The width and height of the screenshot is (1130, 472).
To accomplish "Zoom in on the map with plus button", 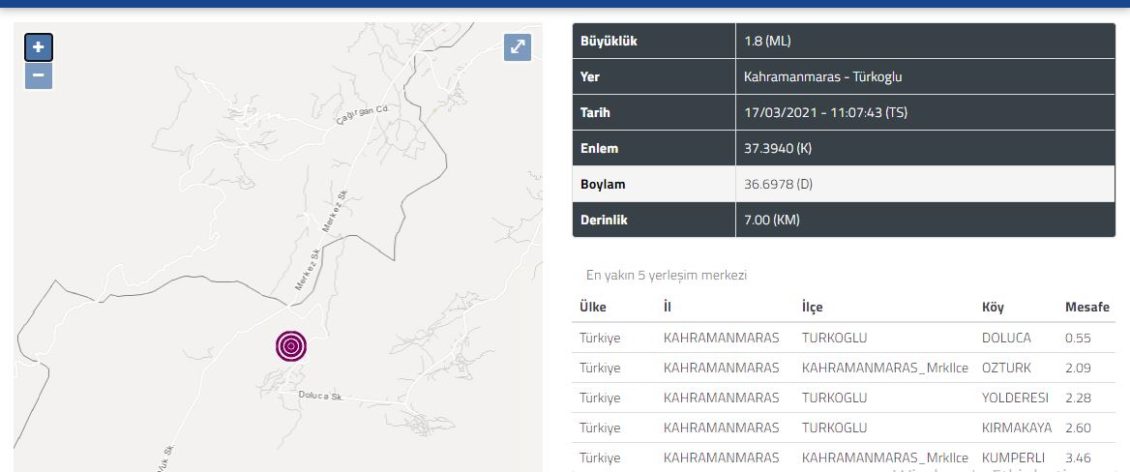I will coord(38,47).
